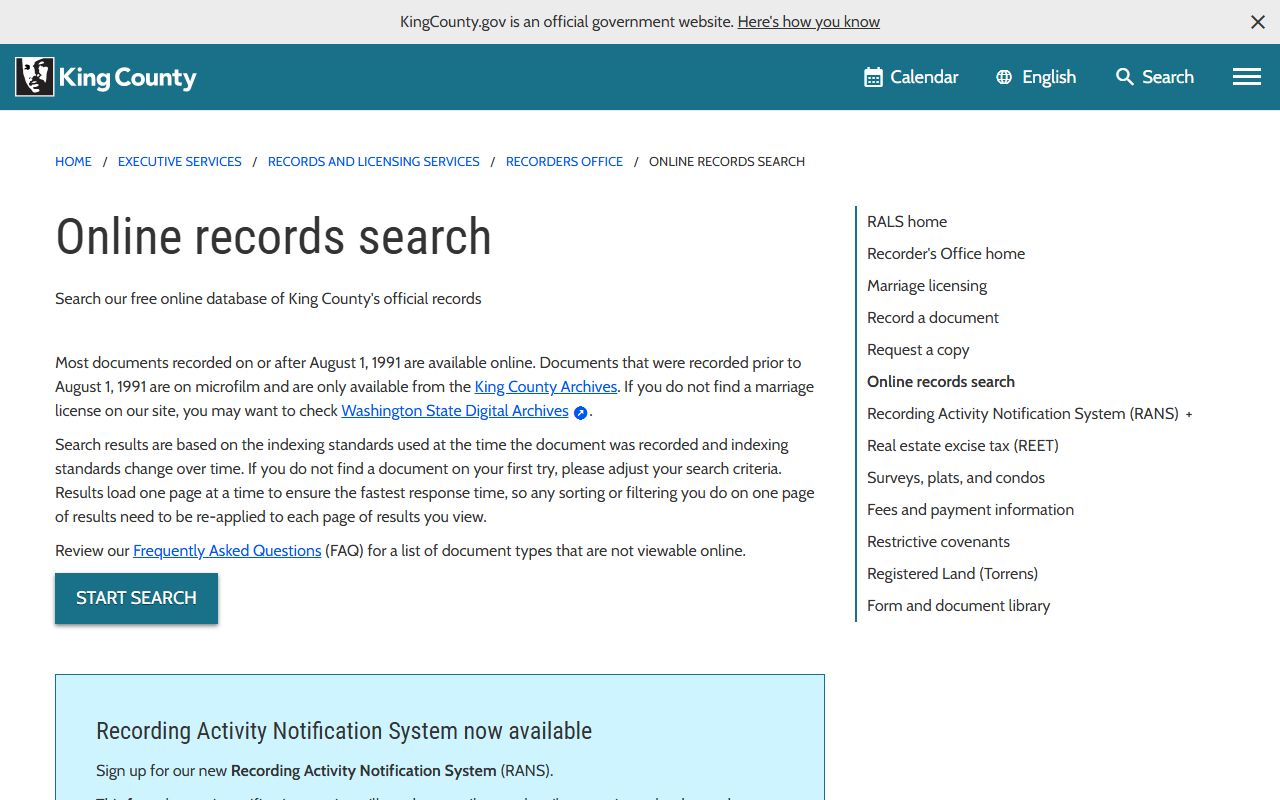
Task: Open Frequently Asked Questions link
Action: [227, 551]
